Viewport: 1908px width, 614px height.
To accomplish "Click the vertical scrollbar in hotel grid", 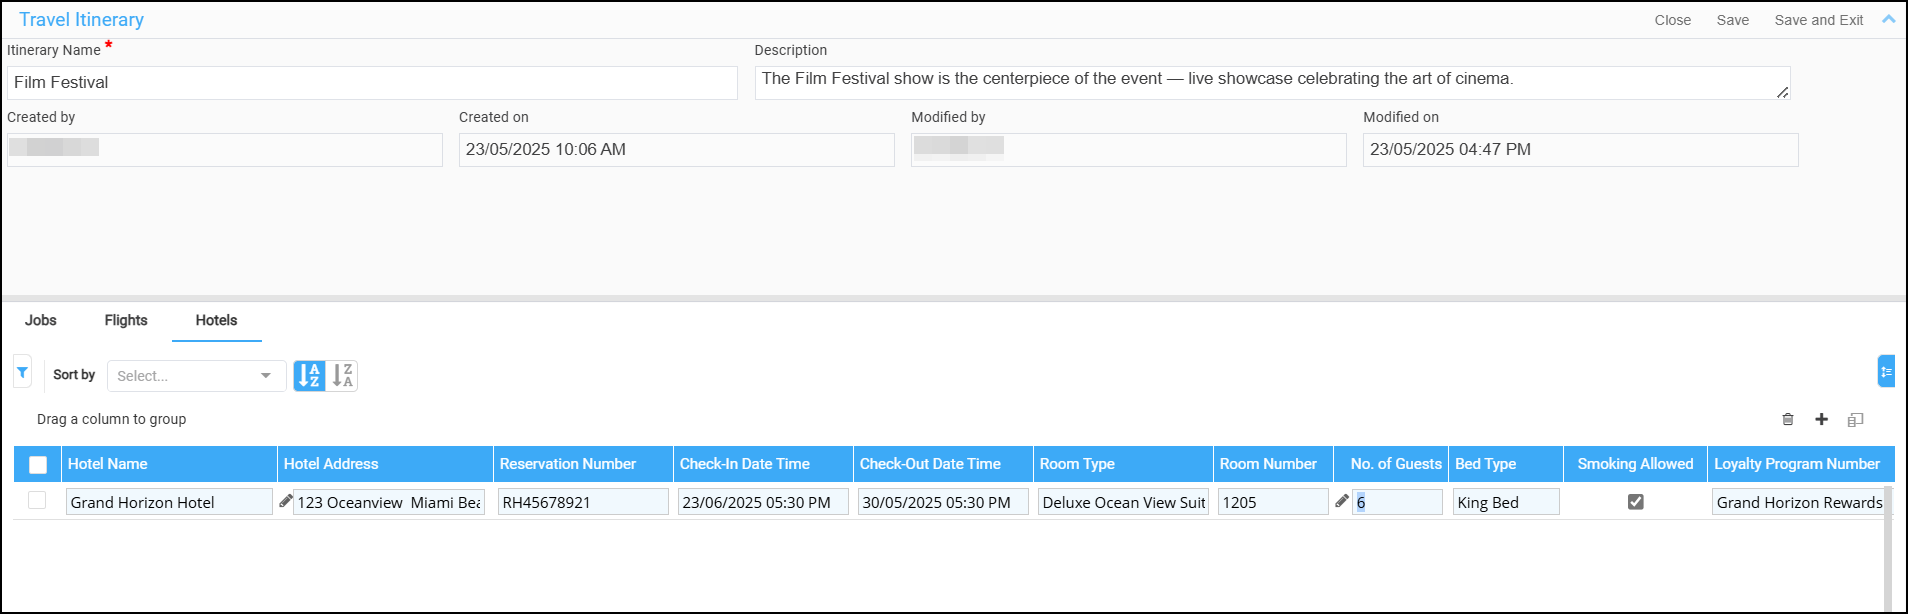I will tap(1887, 550).
